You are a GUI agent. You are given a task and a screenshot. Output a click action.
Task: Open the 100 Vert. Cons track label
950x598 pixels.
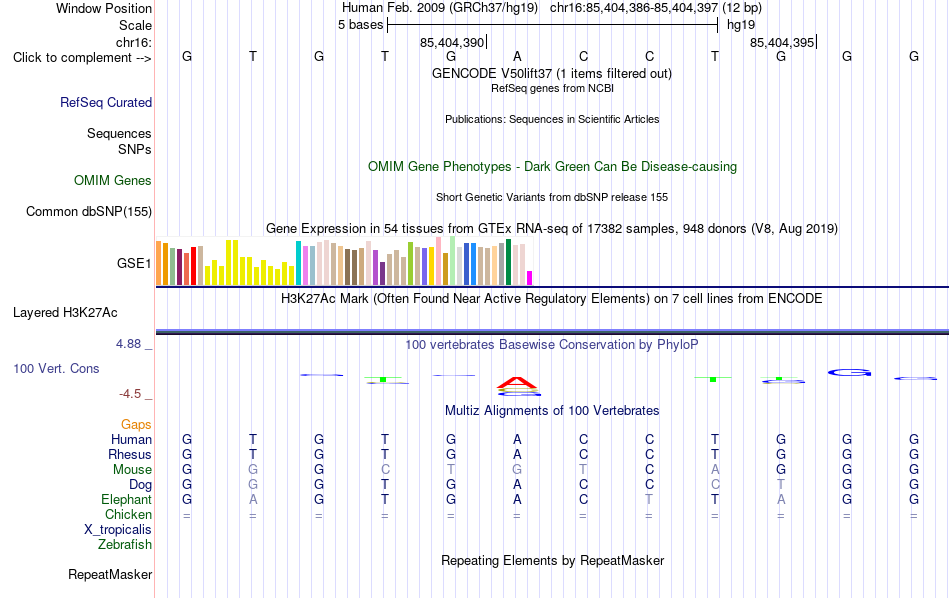[56, 368]
